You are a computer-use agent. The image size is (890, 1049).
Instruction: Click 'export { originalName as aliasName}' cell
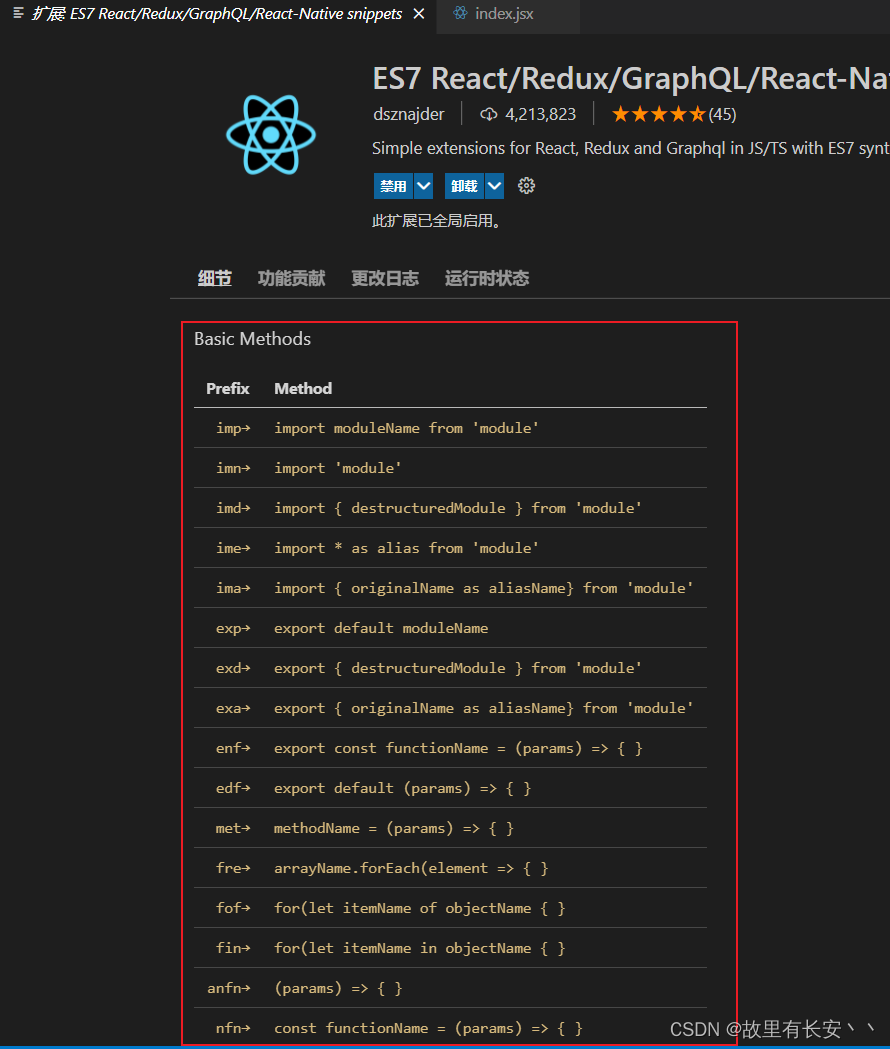[x=483, y=708]
